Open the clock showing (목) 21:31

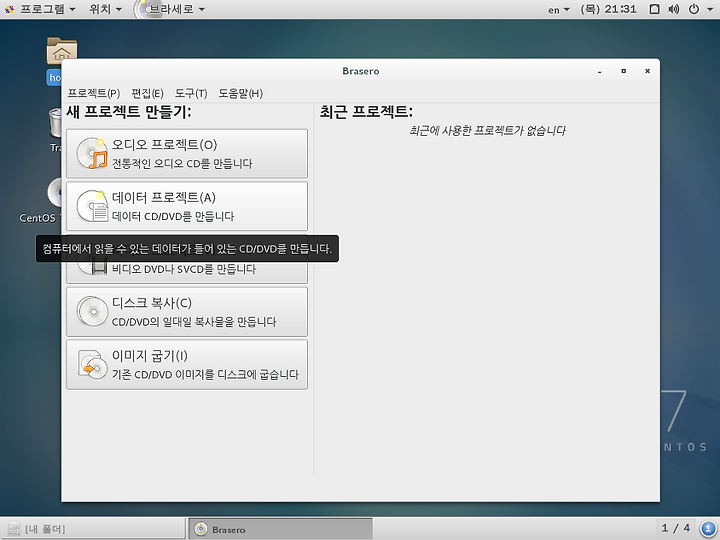pyautogui.click(x=608, y=9)
